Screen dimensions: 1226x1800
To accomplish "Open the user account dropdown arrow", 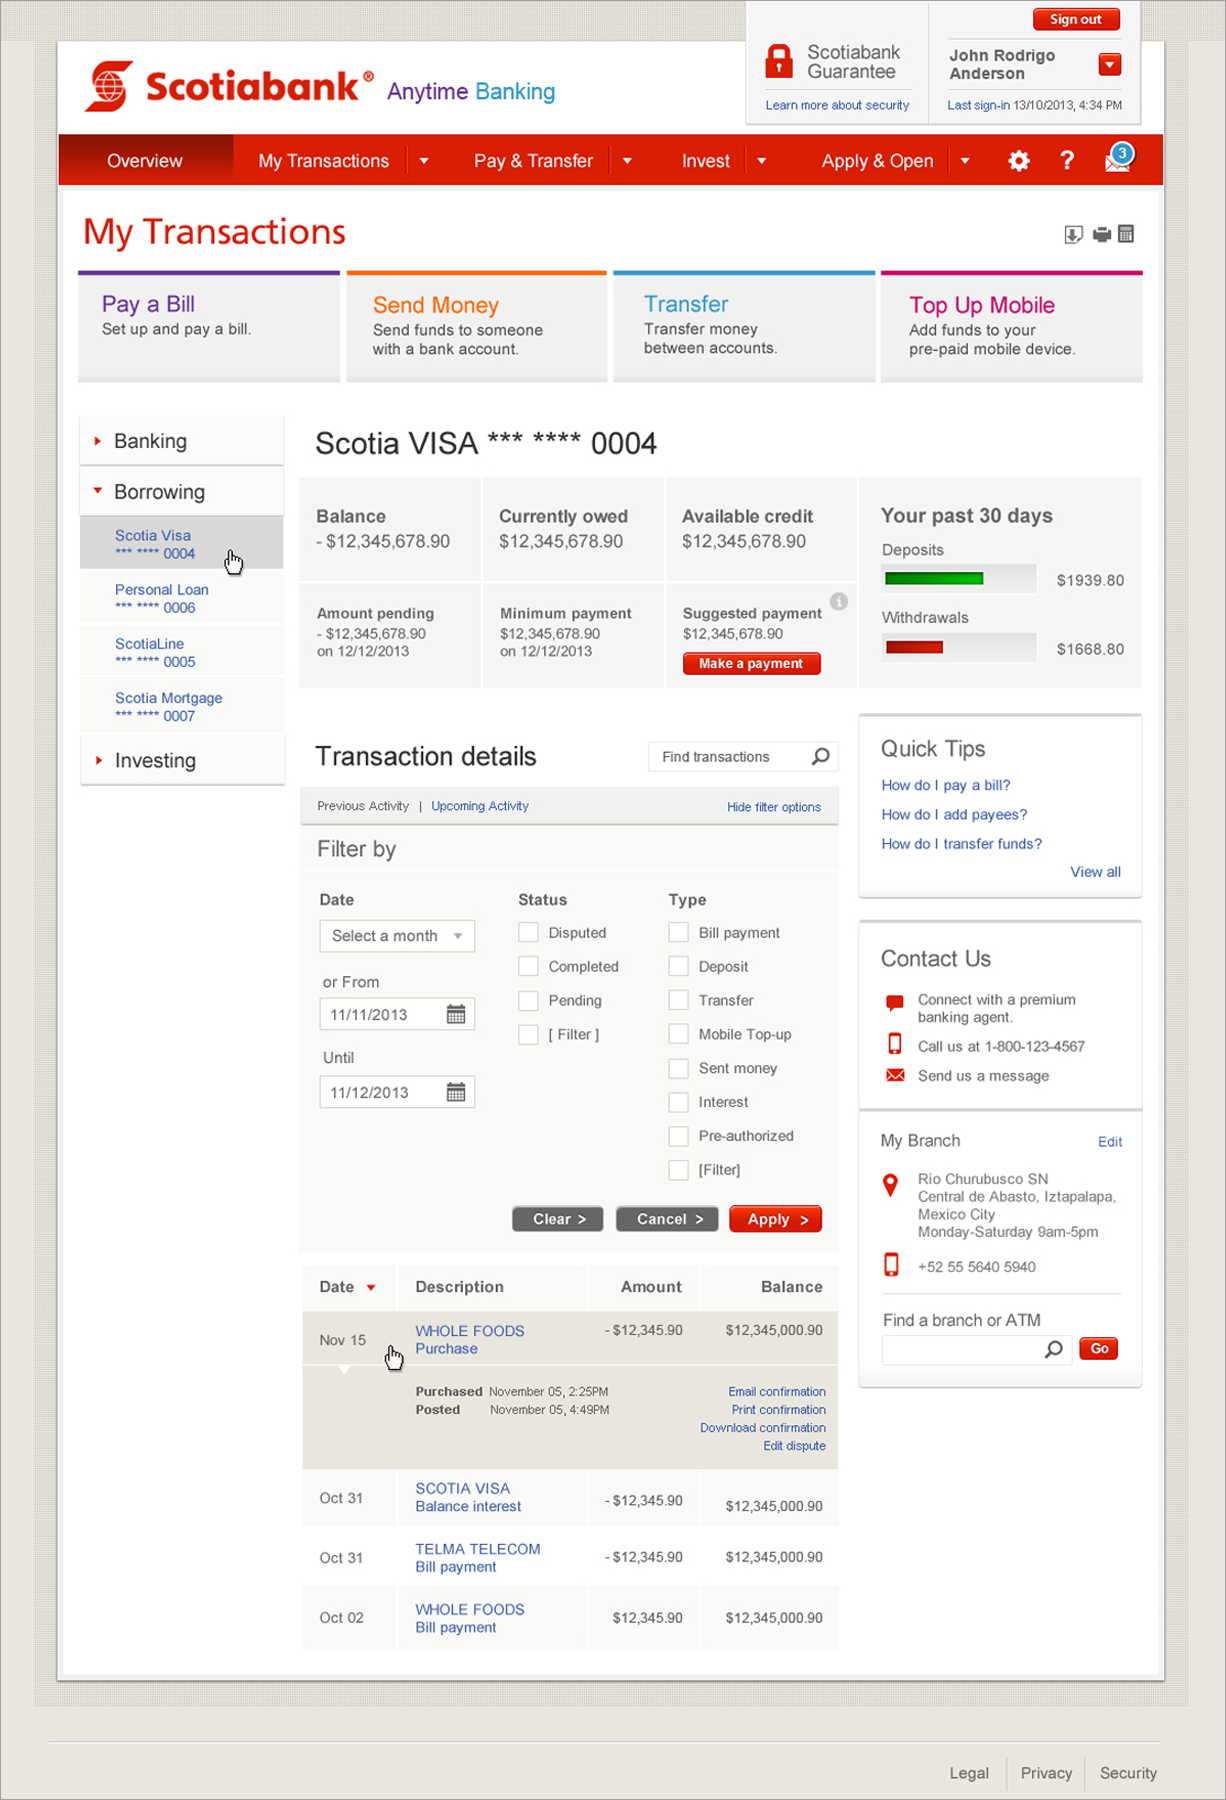I will point(1109,65).
